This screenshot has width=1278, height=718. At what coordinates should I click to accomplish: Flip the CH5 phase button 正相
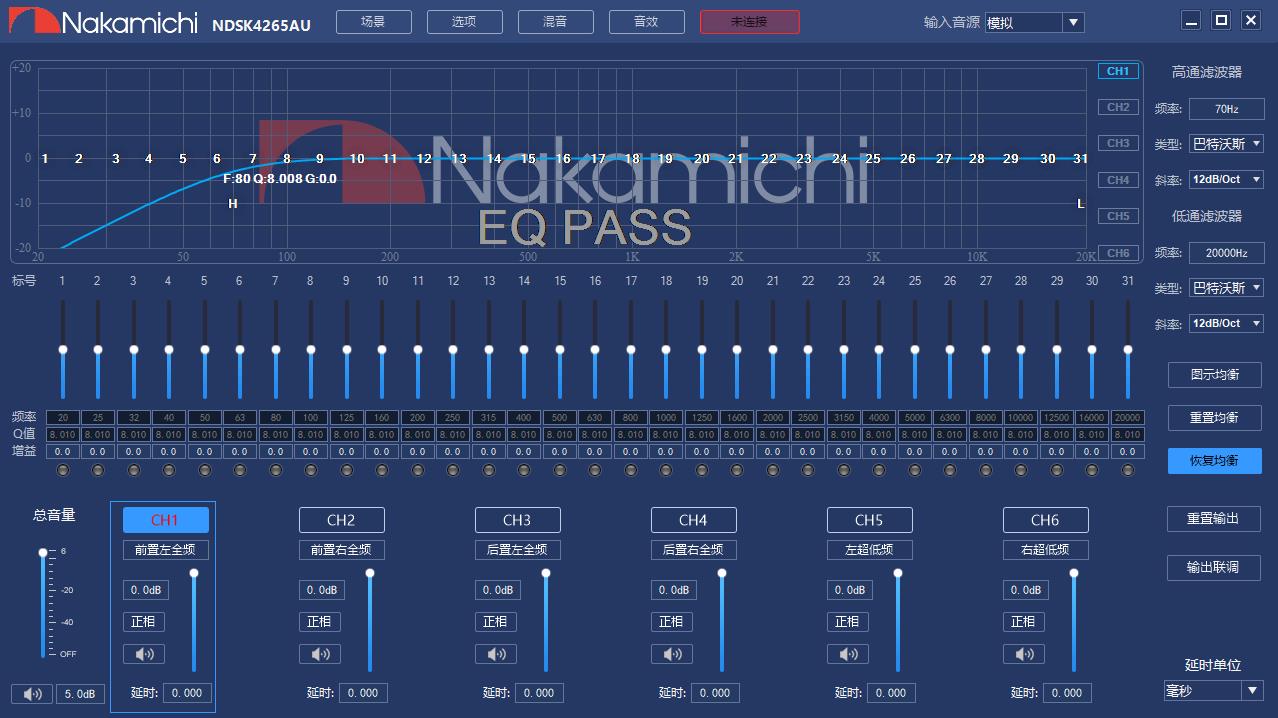(848, 622)
